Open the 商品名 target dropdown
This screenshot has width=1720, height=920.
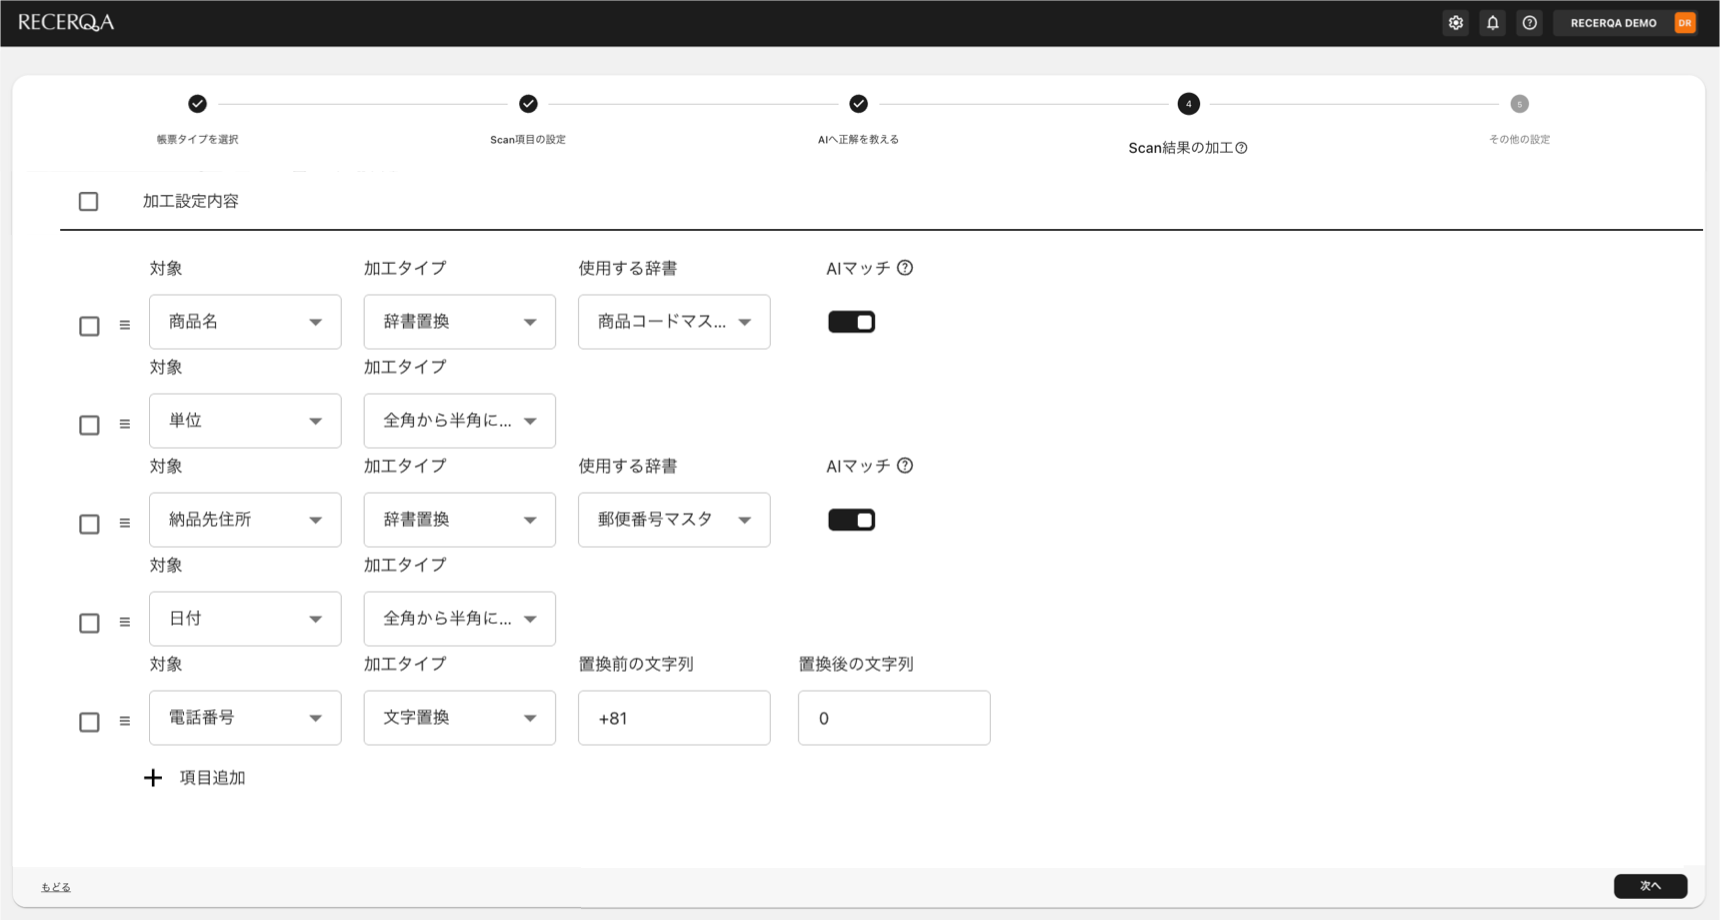pyautogui.click(x=245, y=322)
